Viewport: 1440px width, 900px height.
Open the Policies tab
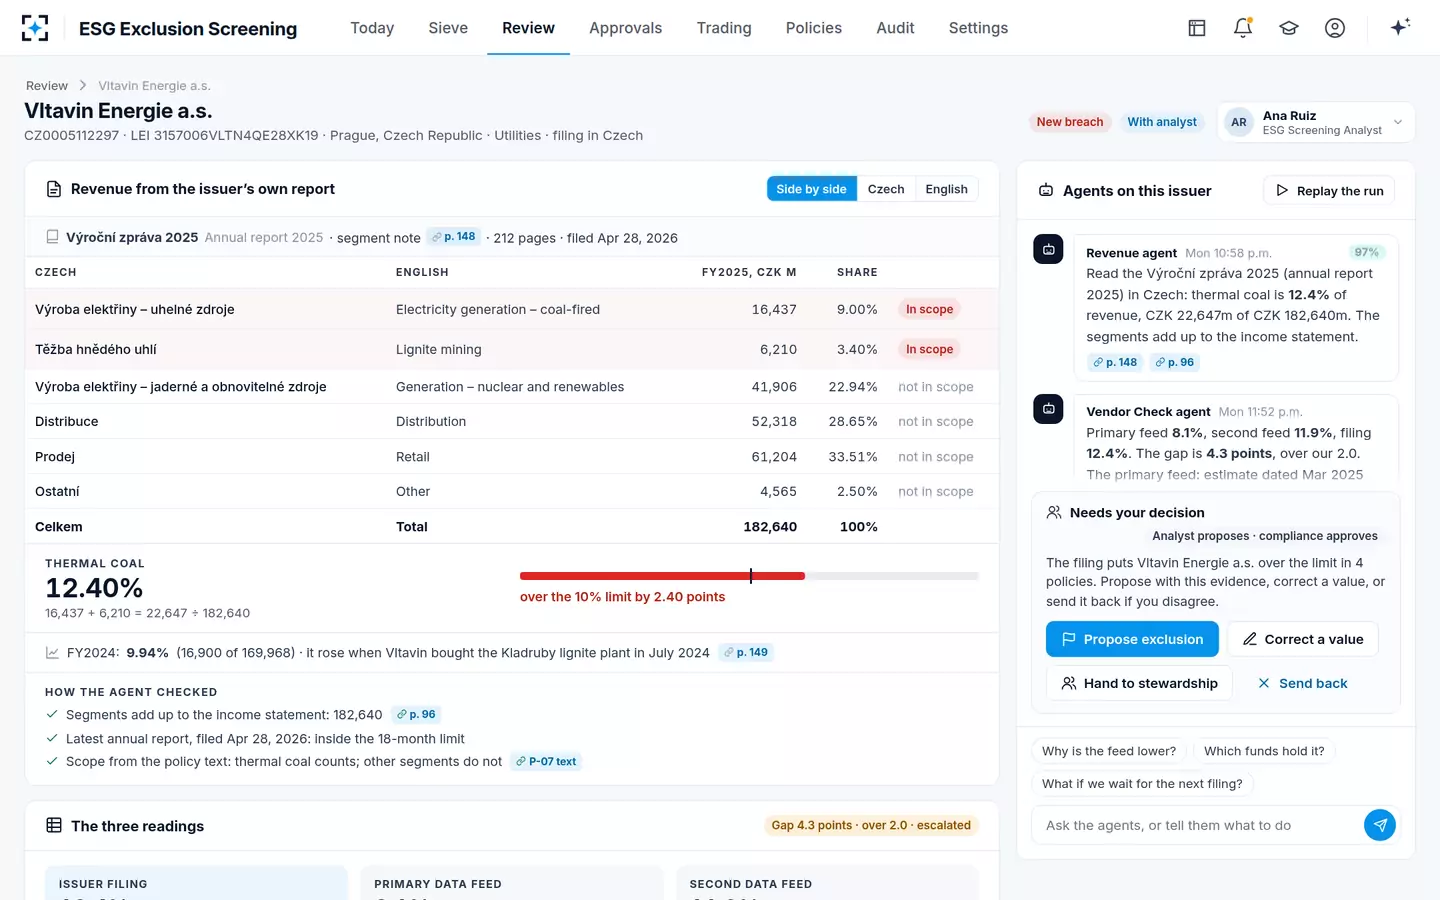coord(814,28)
